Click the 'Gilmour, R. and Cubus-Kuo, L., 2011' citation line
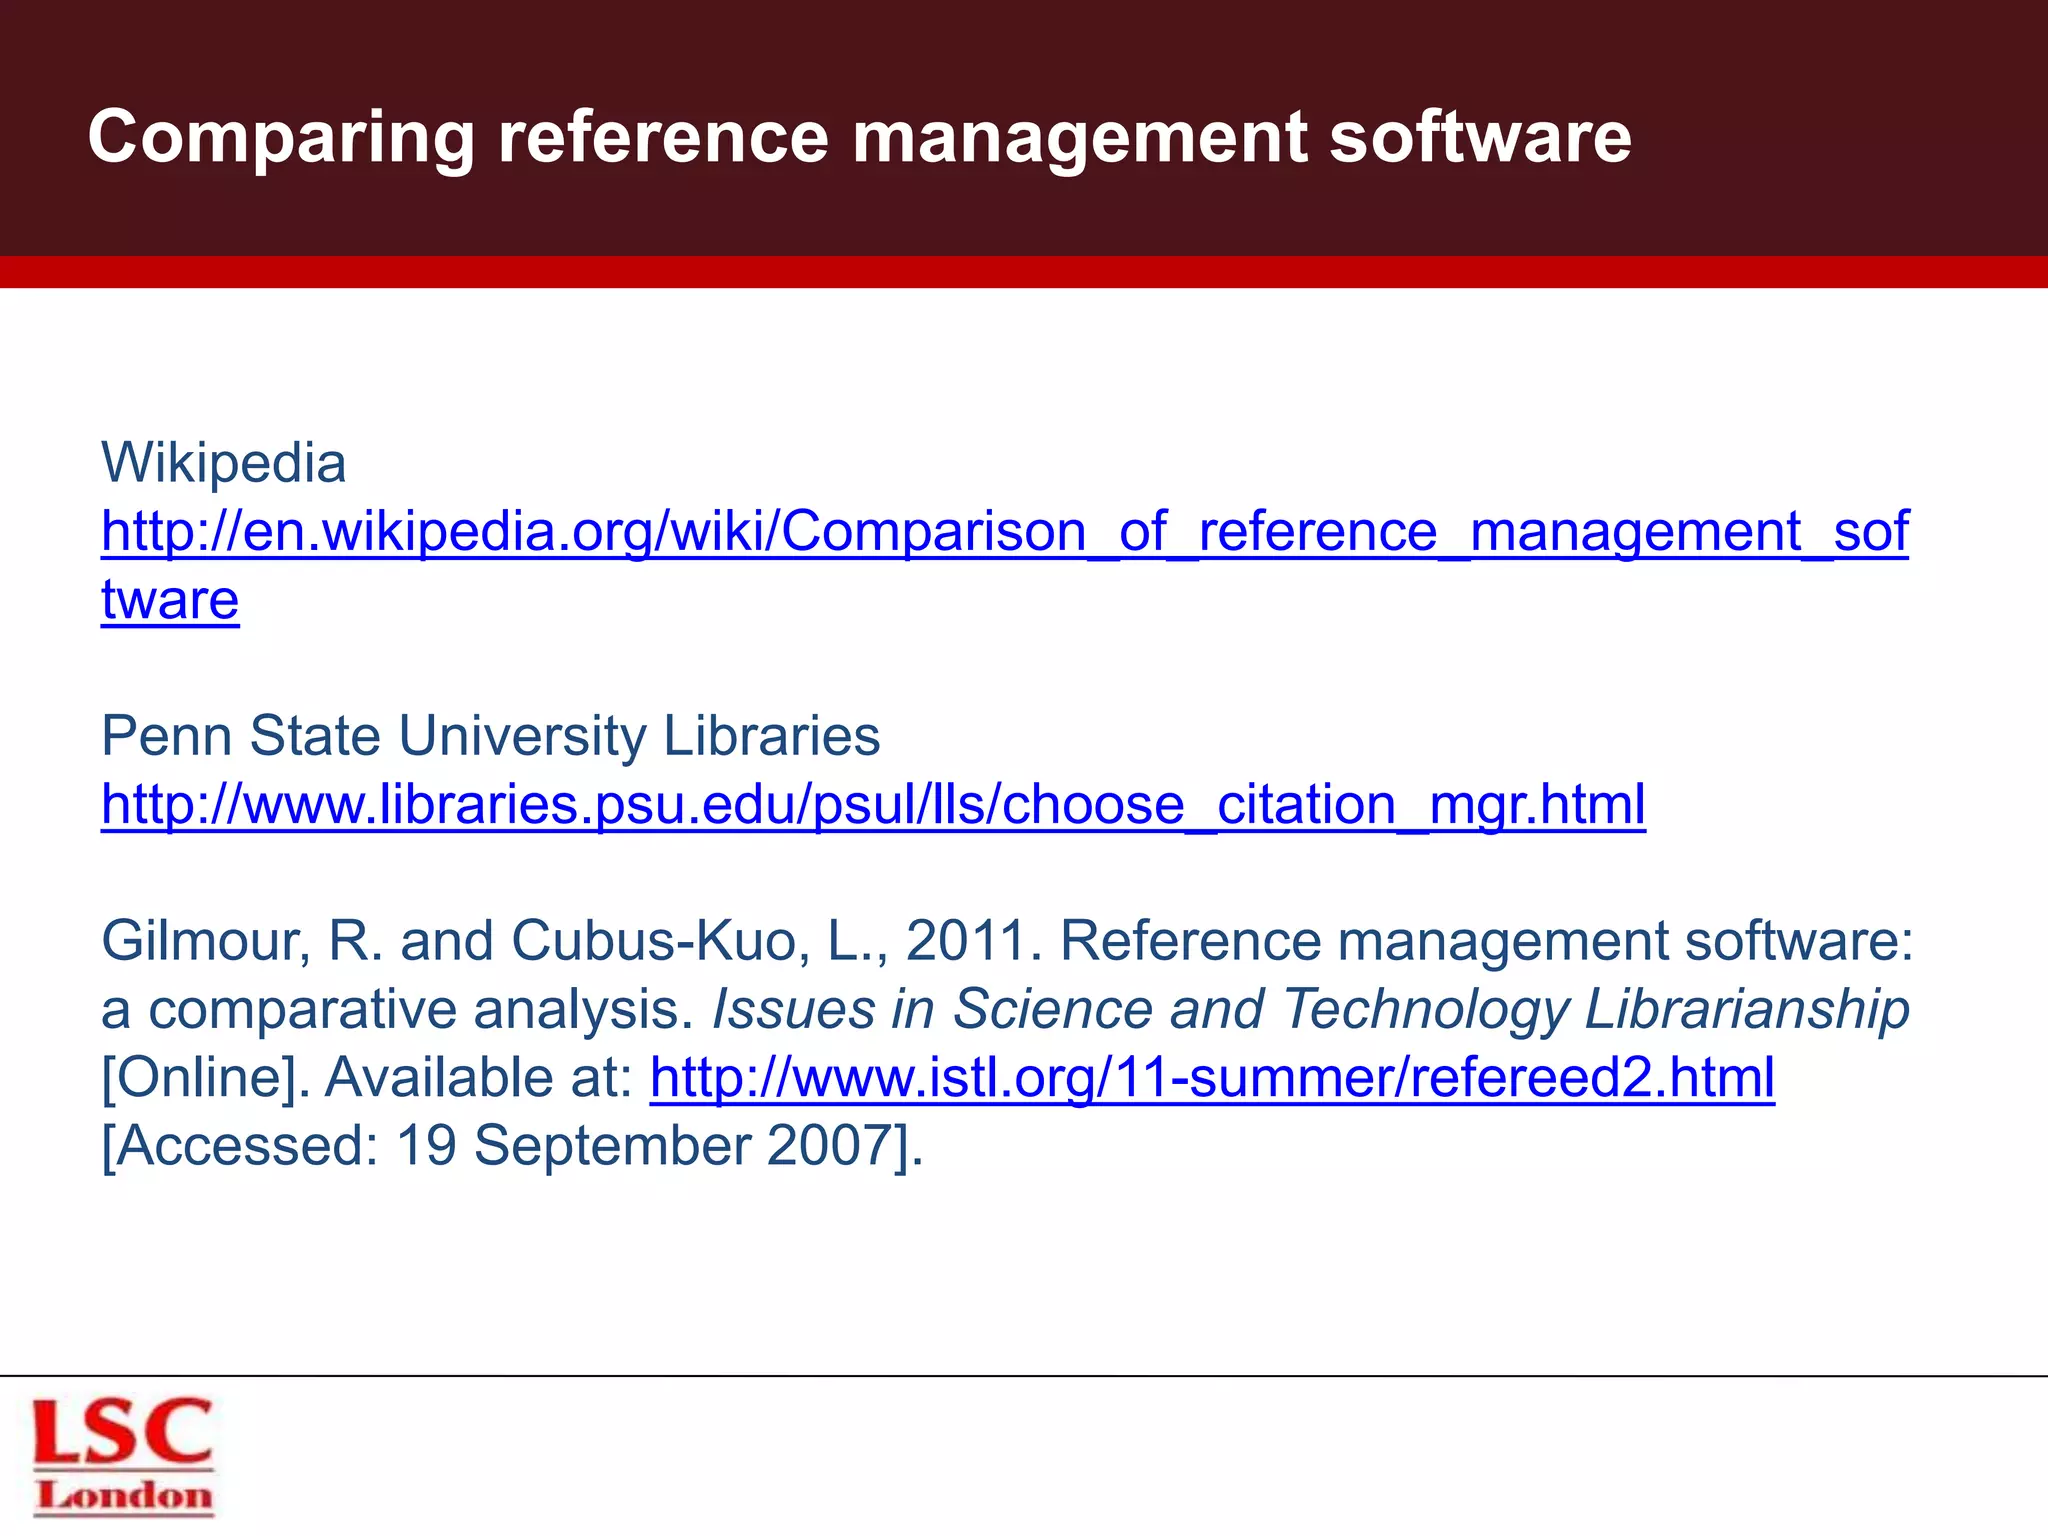The width and height of the screenshot is (2048, 1536). coord(1007,941)
